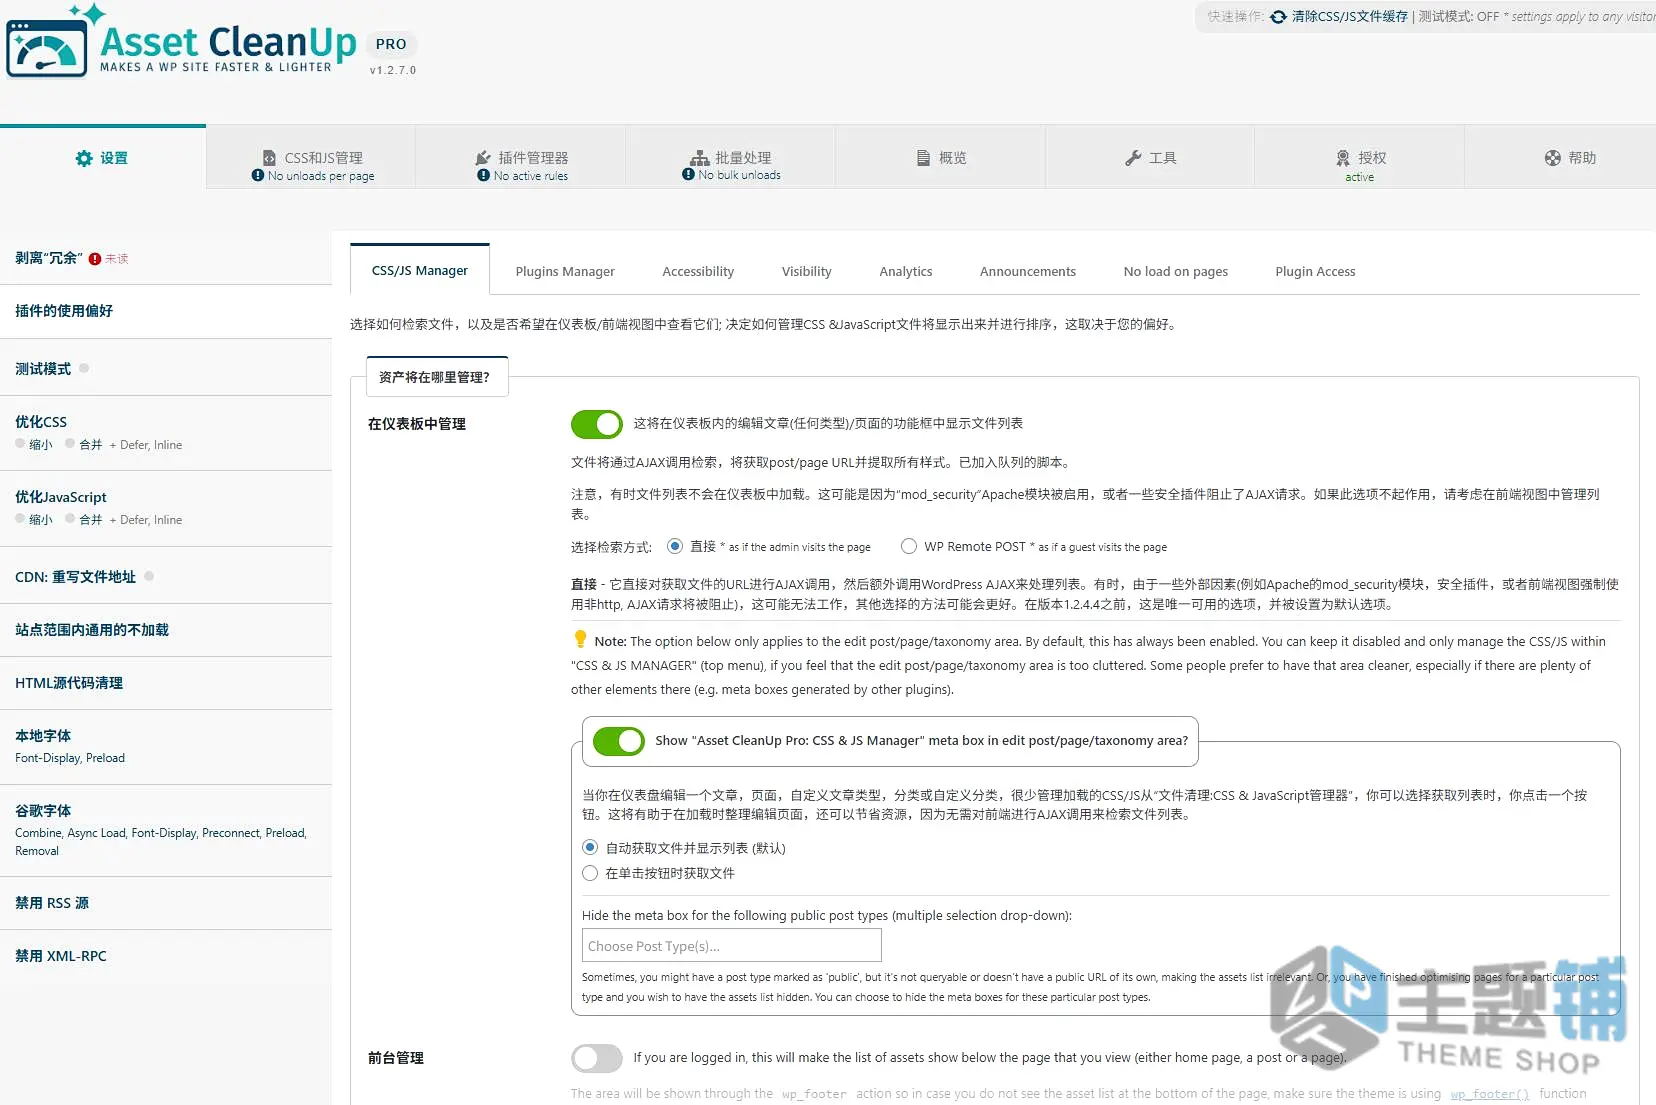Switch to the Plugins Manager tab
This screenshot has width=1656, height=1105.
[565, 272]
